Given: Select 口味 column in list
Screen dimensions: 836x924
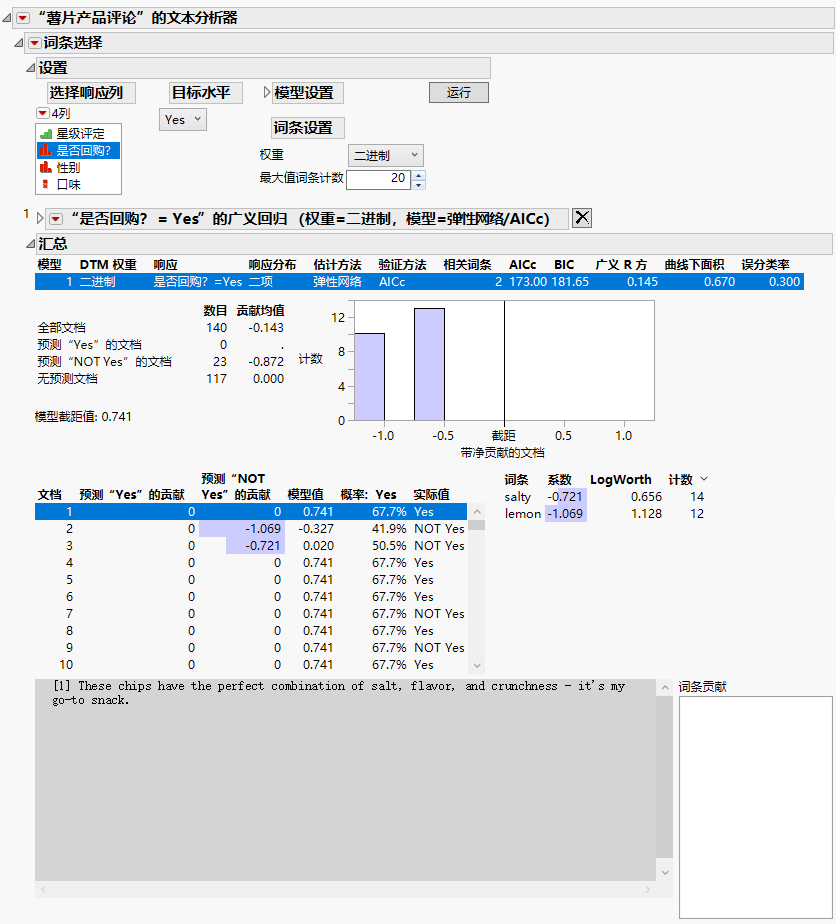Looking at the screenshot, I should (x=79, y=184).
